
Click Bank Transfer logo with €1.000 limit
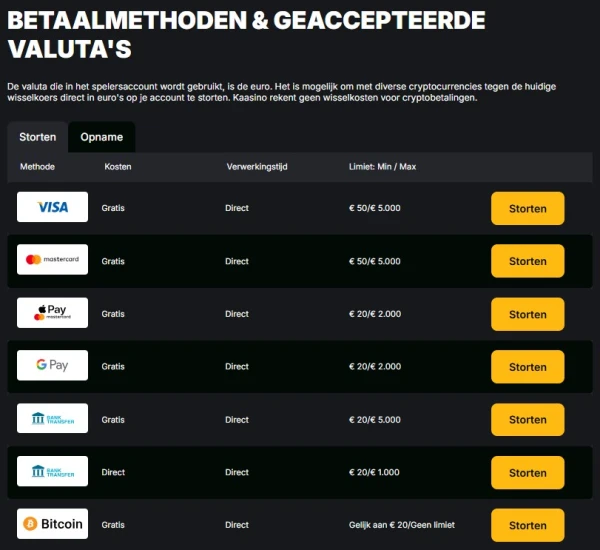(52, 472)
